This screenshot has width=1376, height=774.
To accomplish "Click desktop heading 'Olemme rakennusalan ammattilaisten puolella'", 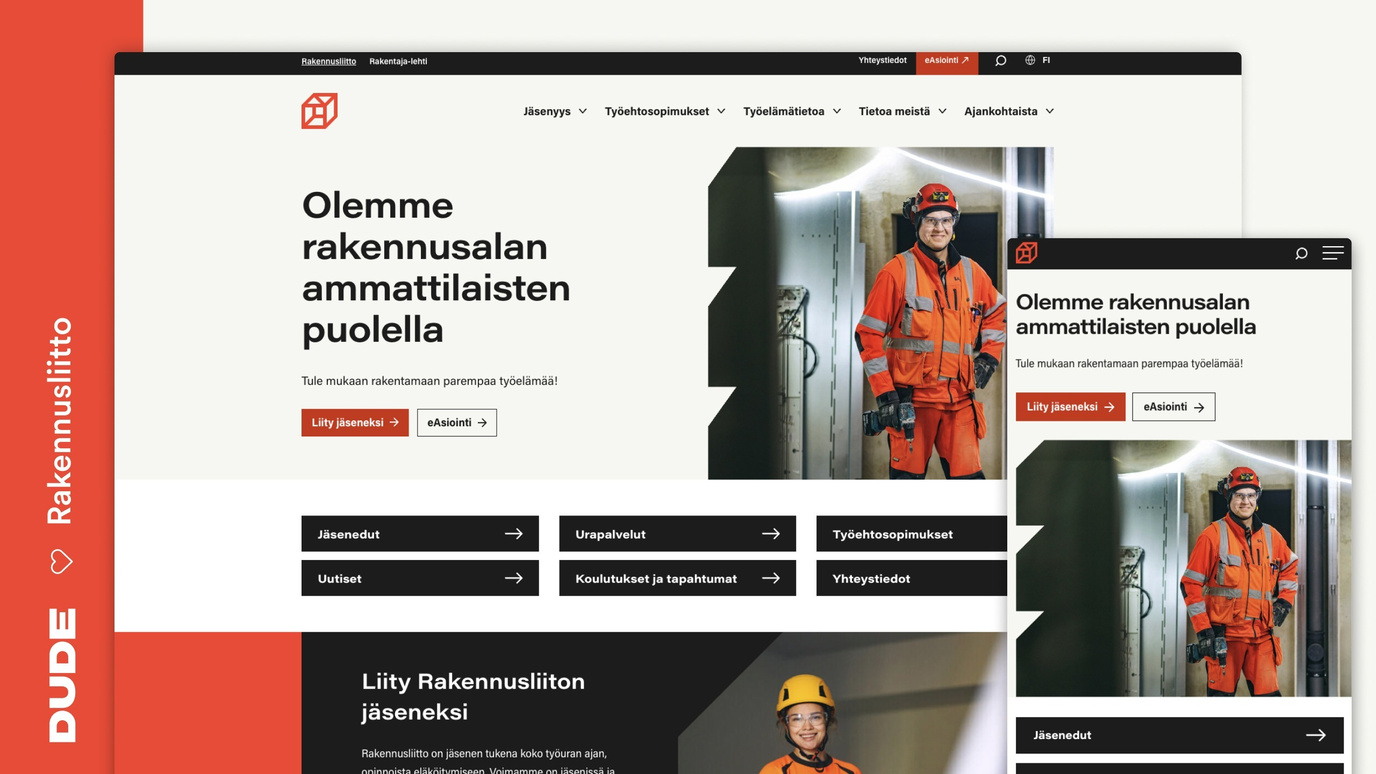I will click(436, 267).
